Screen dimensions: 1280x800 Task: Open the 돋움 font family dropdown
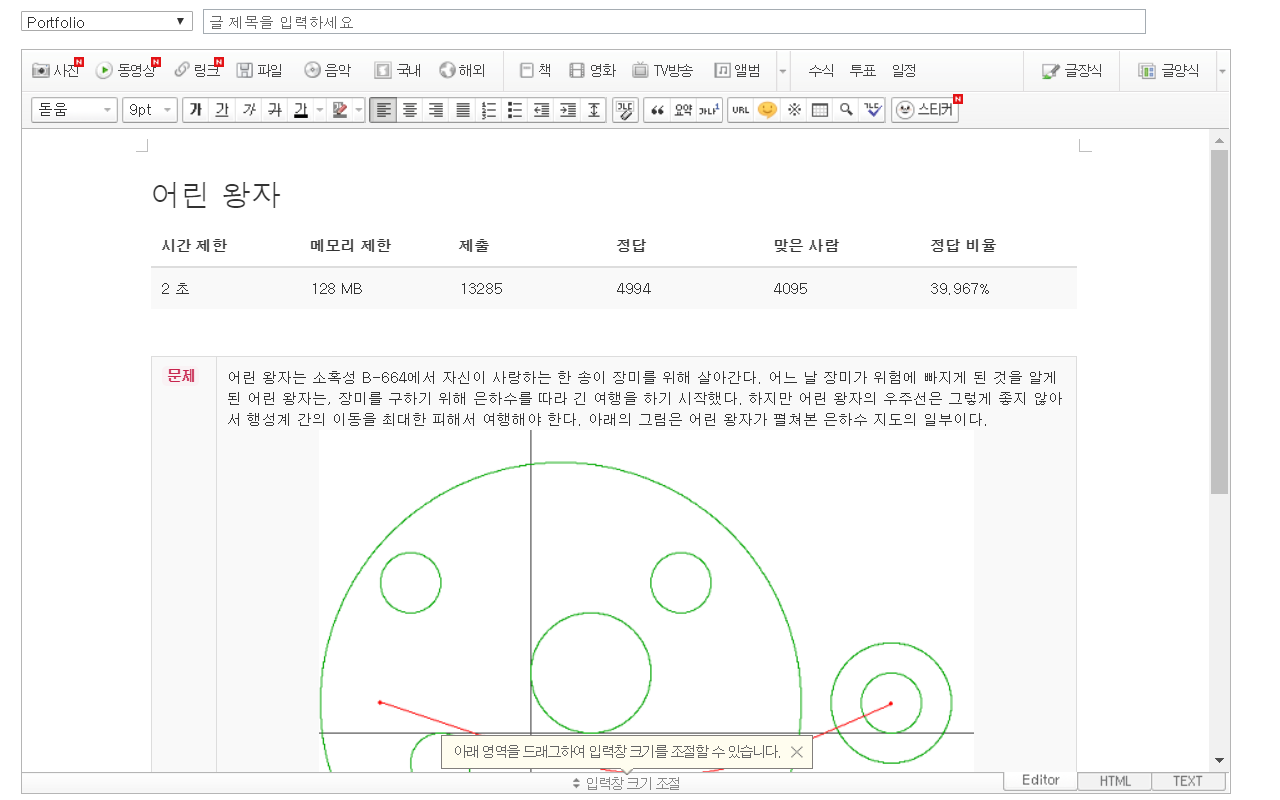(x=75, y=110)
